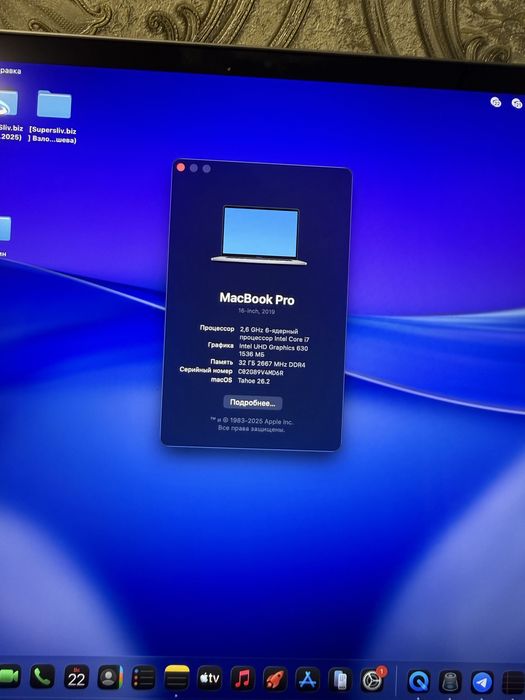Click the Память label

[221, 362]
